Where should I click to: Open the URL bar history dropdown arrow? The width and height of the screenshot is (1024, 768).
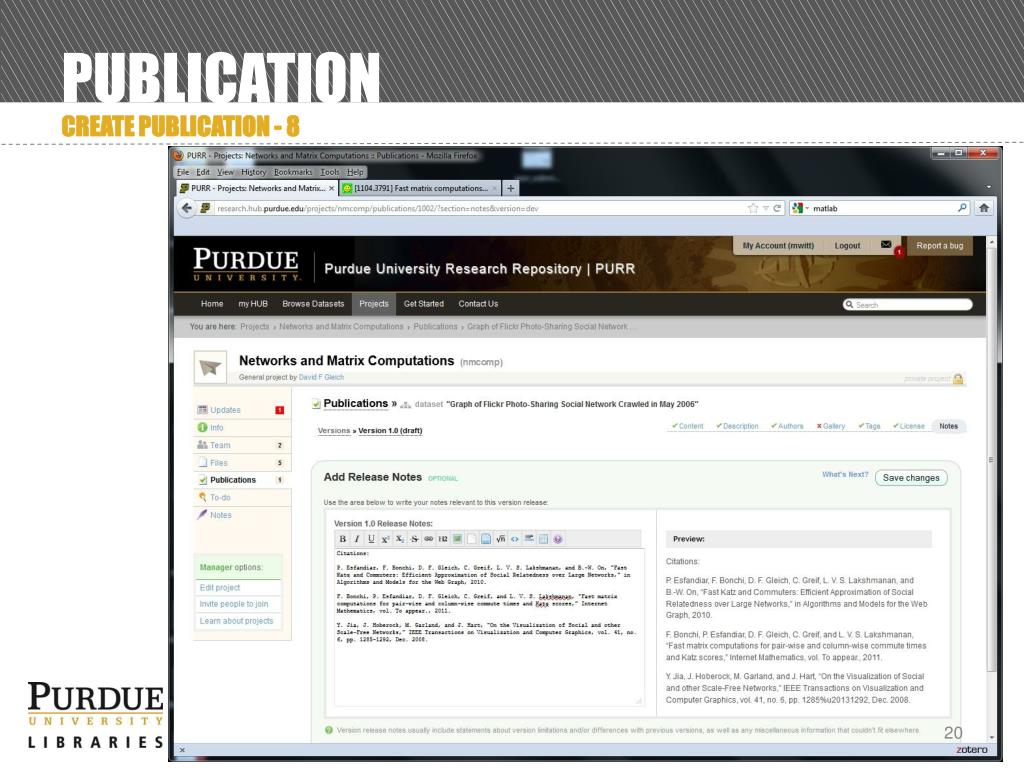(765, 208)
